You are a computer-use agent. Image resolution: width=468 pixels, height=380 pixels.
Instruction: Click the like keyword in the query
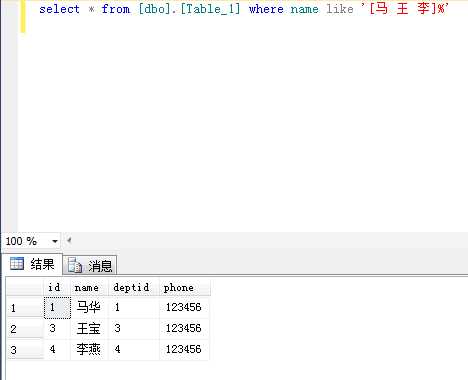click(x=340, y=9)
